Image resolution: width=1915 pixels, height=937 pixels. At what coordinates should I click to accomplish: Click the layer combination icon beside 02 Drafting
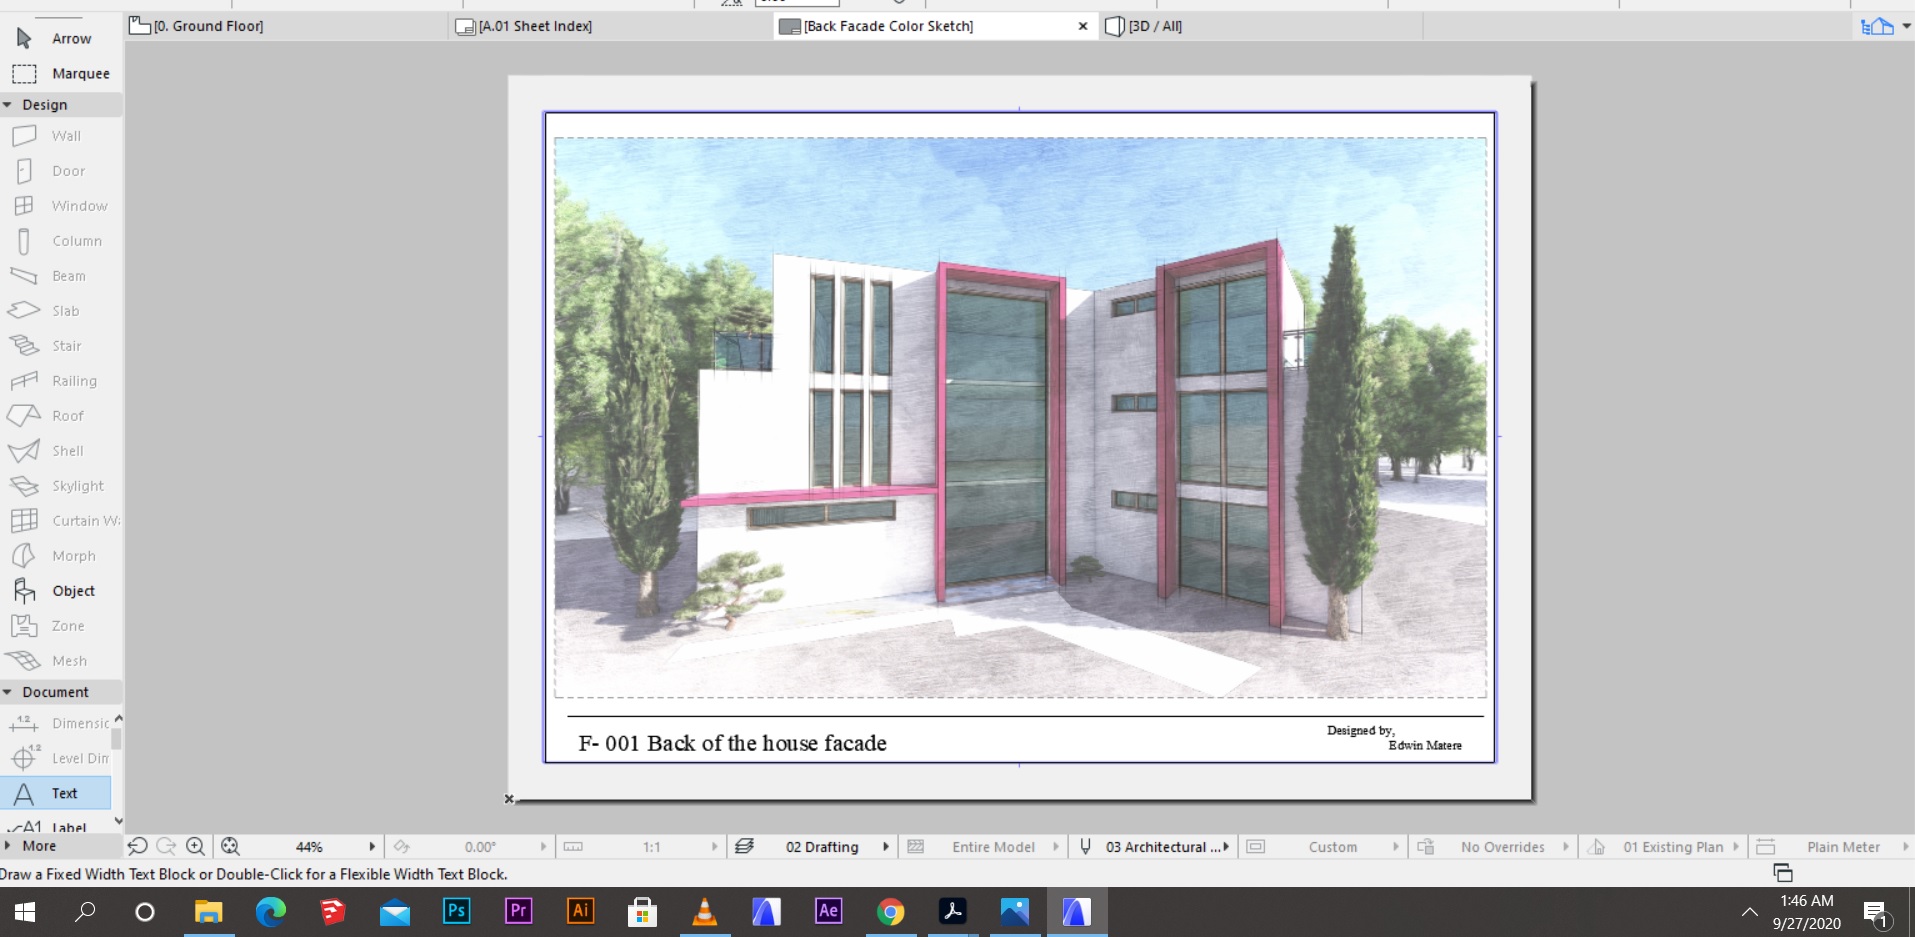coord(744,846)
